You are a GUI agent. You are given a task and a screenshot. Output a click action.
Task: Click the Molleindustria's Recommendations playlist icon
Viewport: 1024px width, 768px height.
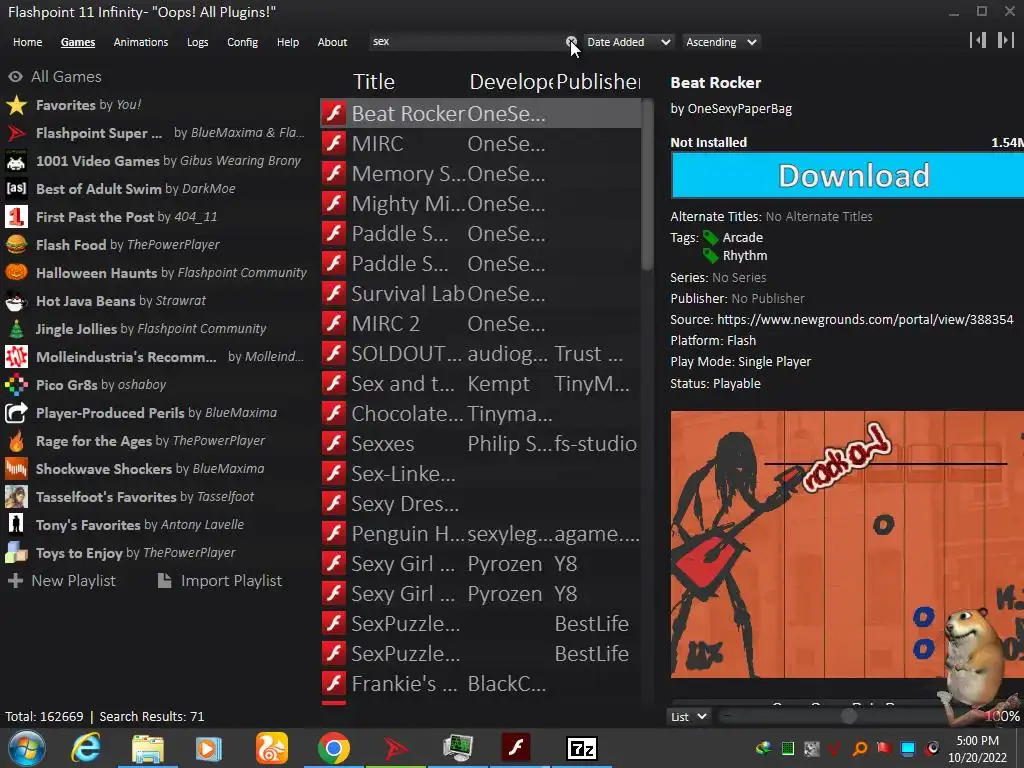click(x=16, y=357)
